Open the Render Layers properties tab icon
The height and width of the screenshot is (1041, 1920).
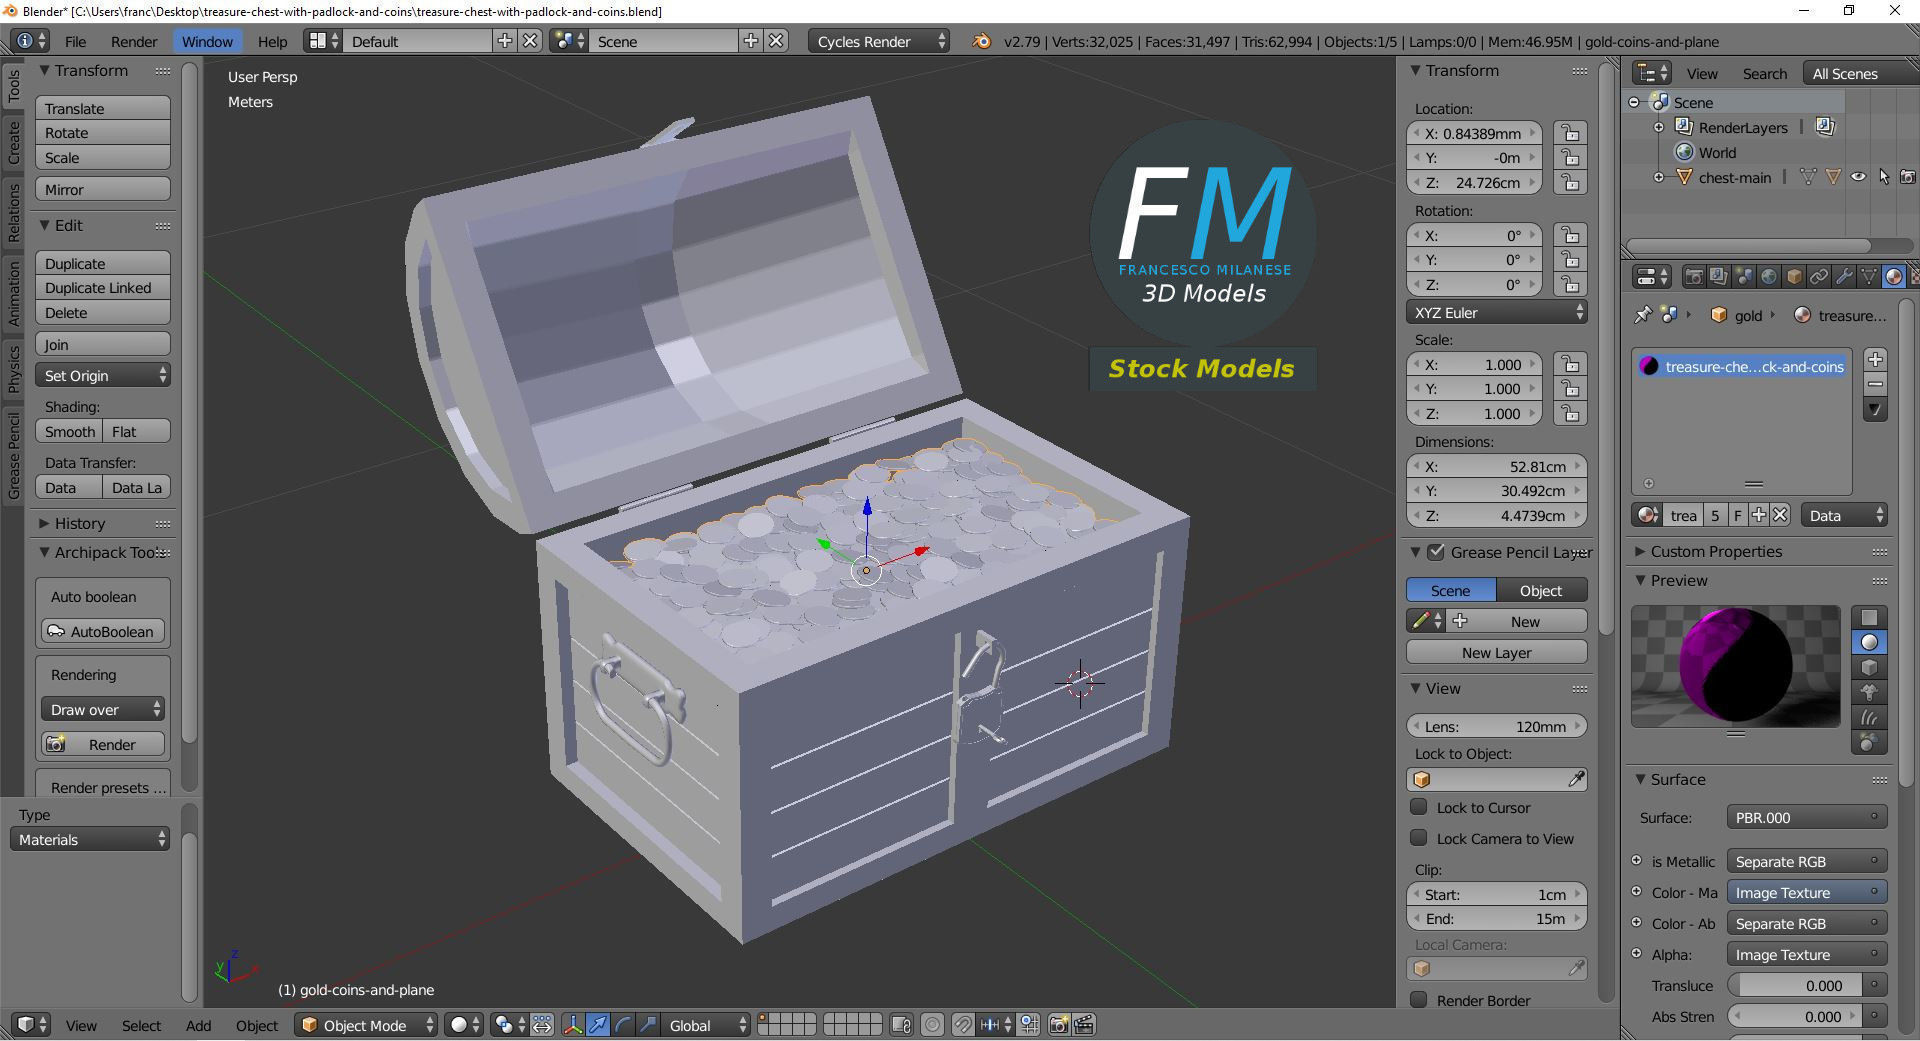(1719, 277)
